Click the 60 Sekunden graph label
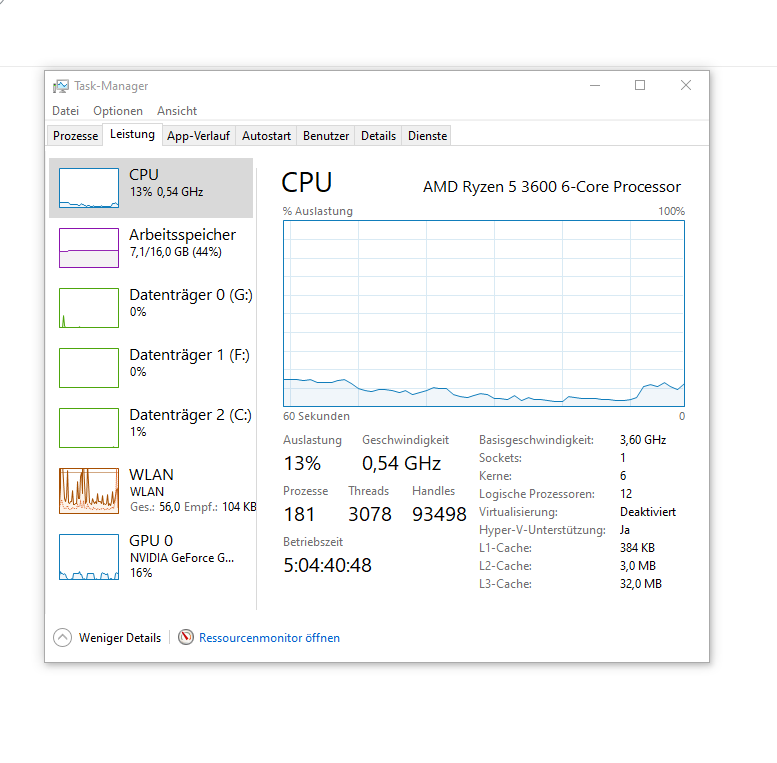This screenshot has height=763, width=777. tap(316, 416)
